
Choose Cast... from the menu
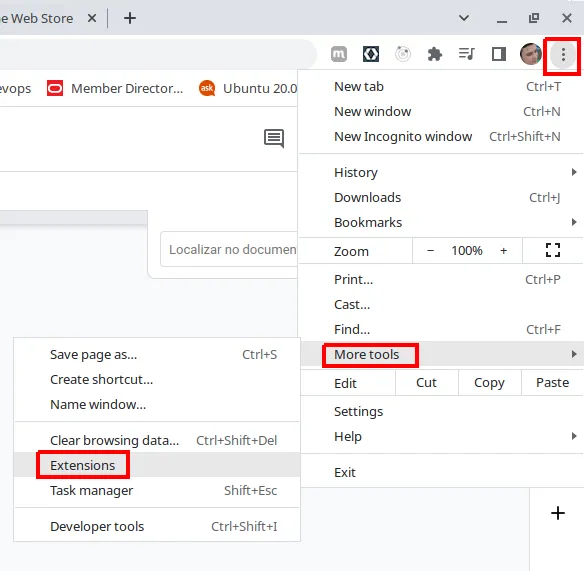[441, 304]
